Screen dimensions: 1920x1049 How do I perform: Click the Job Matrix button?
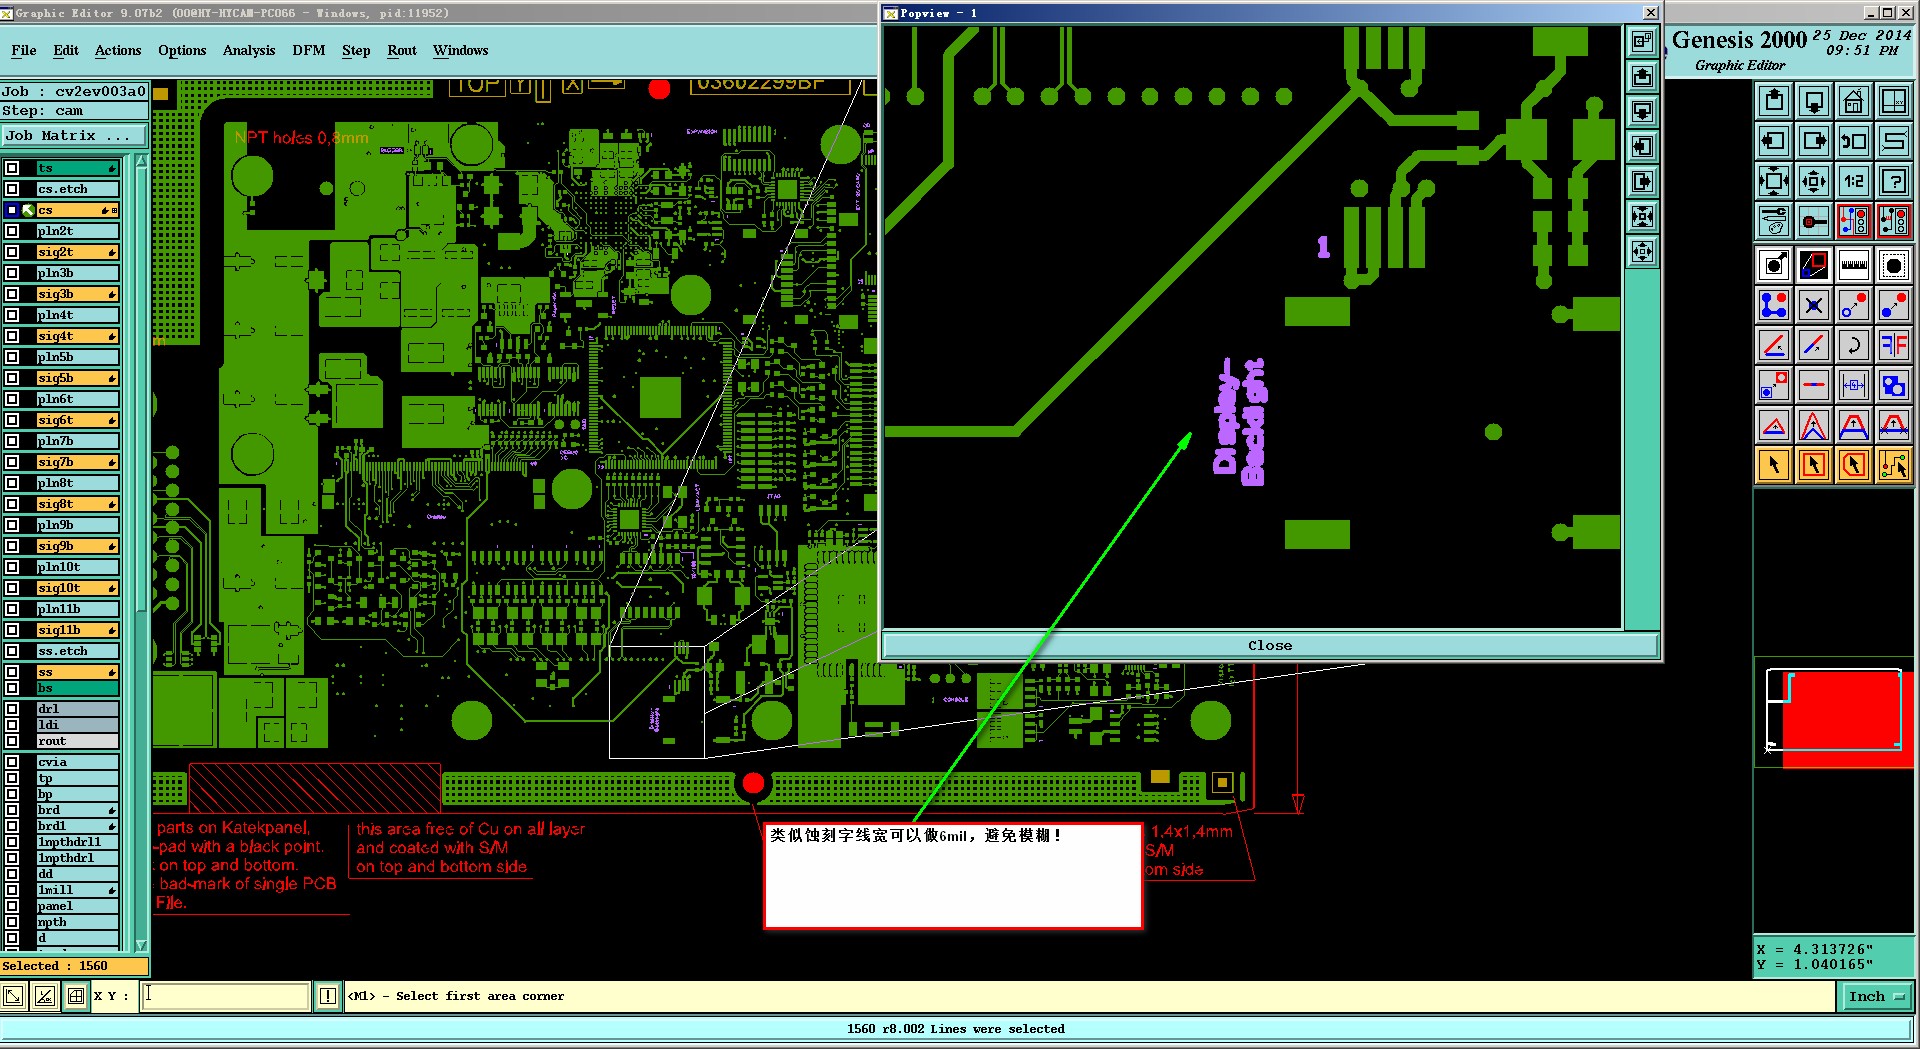click(x=73, y=136)
